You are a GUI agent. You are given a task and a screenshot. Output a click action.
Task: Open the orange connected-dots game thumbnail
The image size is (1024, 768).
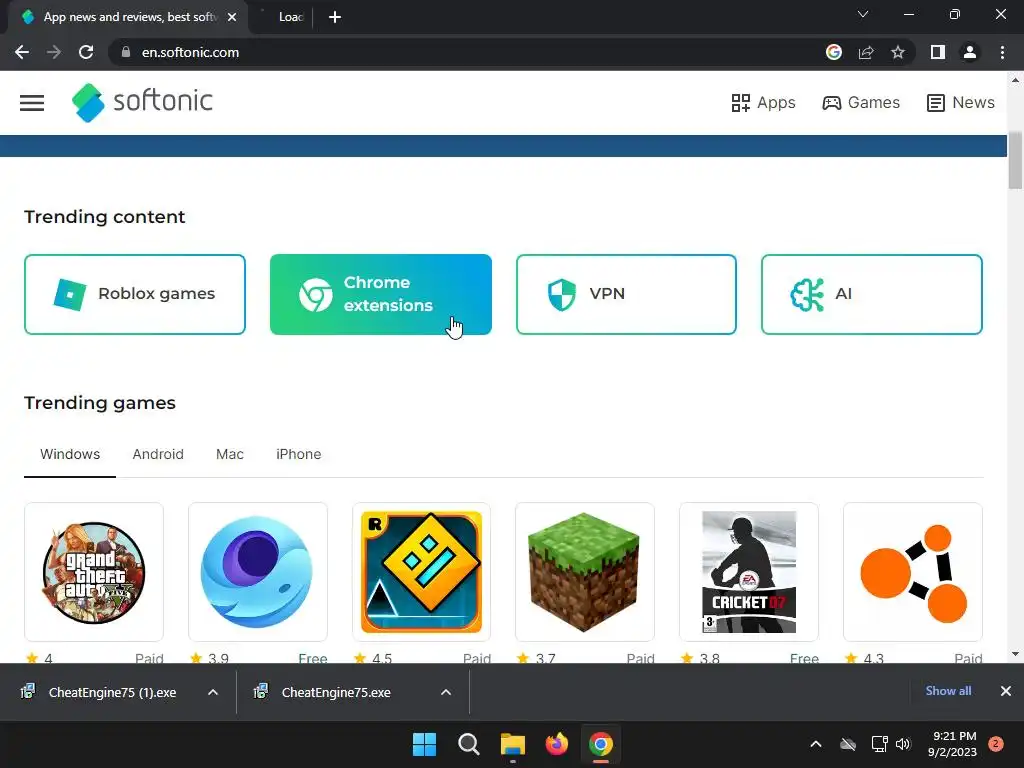[x=912, y=572]
